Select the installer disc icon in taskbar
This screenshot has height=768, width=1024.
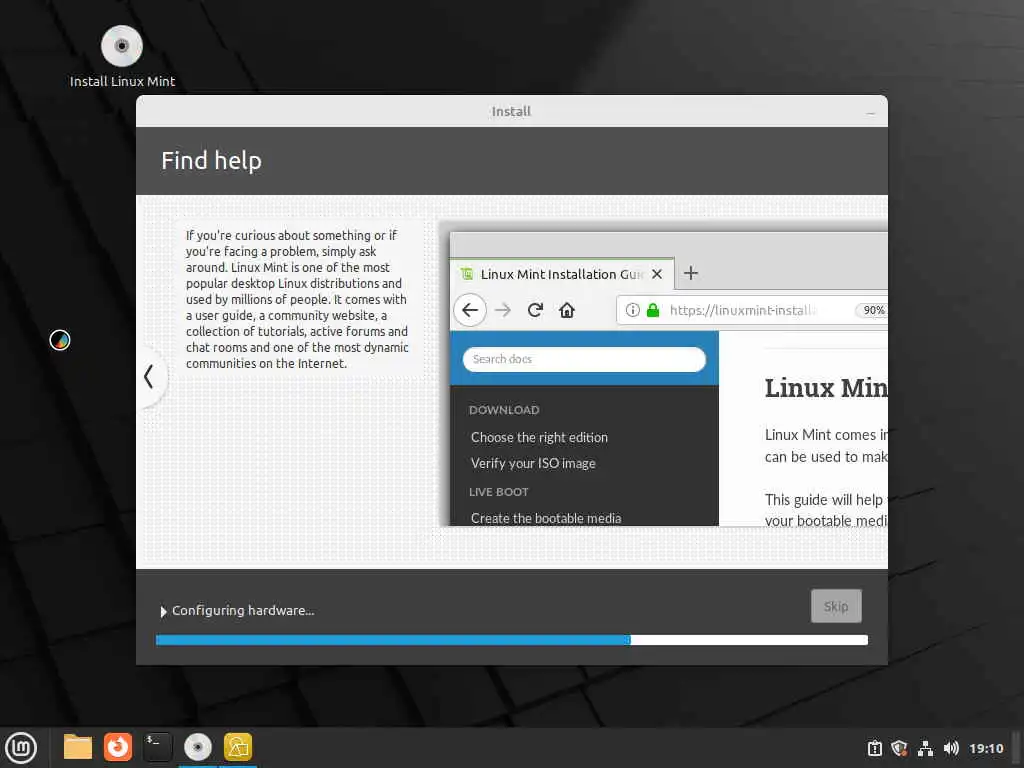[197, 747]
